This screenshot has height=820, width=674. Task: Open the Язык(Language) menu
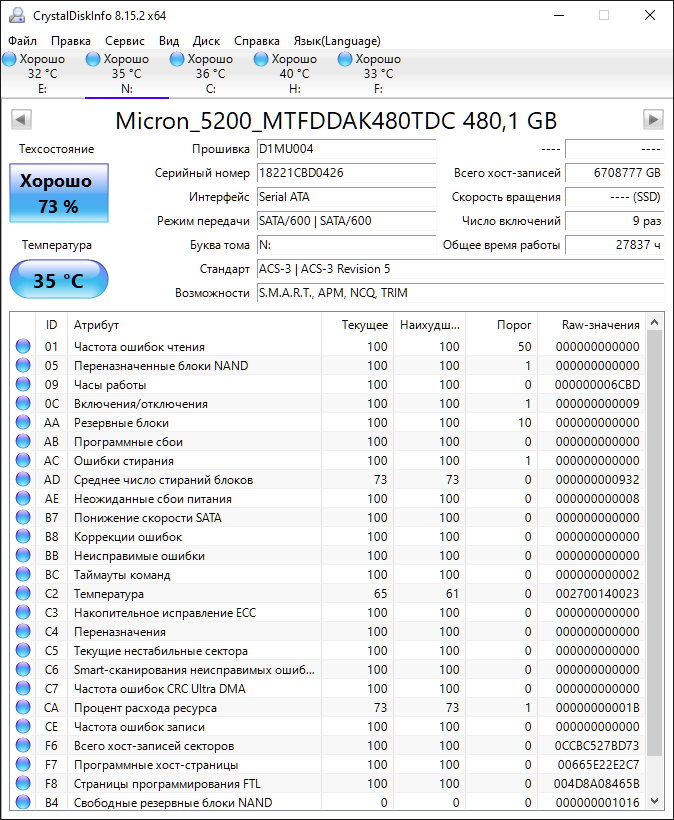pos(337,41)
